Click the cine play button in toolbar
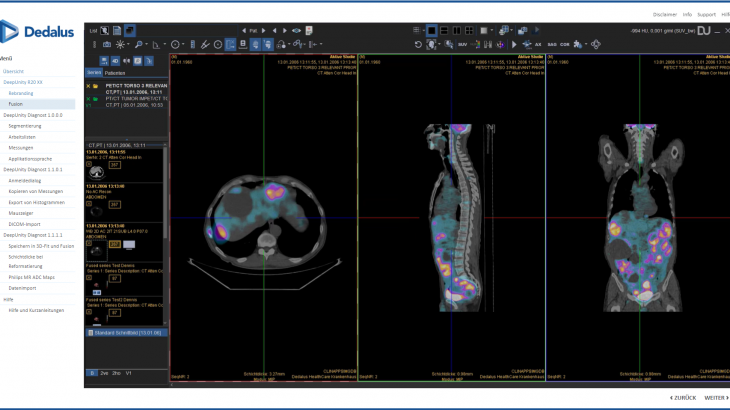 (514, 45)
